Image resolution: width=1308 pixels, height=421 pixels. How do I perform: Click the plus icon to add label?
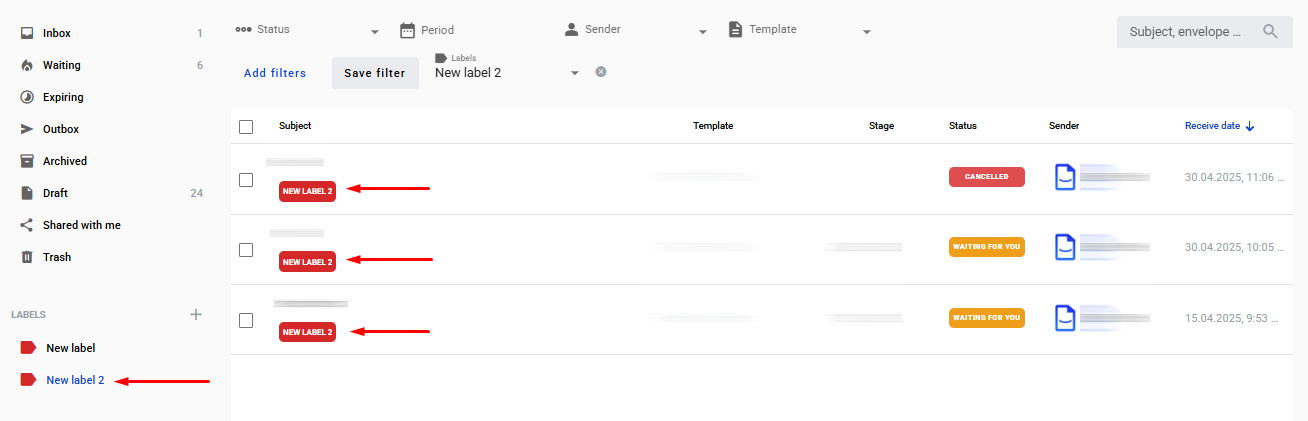[x=196, y=314]
